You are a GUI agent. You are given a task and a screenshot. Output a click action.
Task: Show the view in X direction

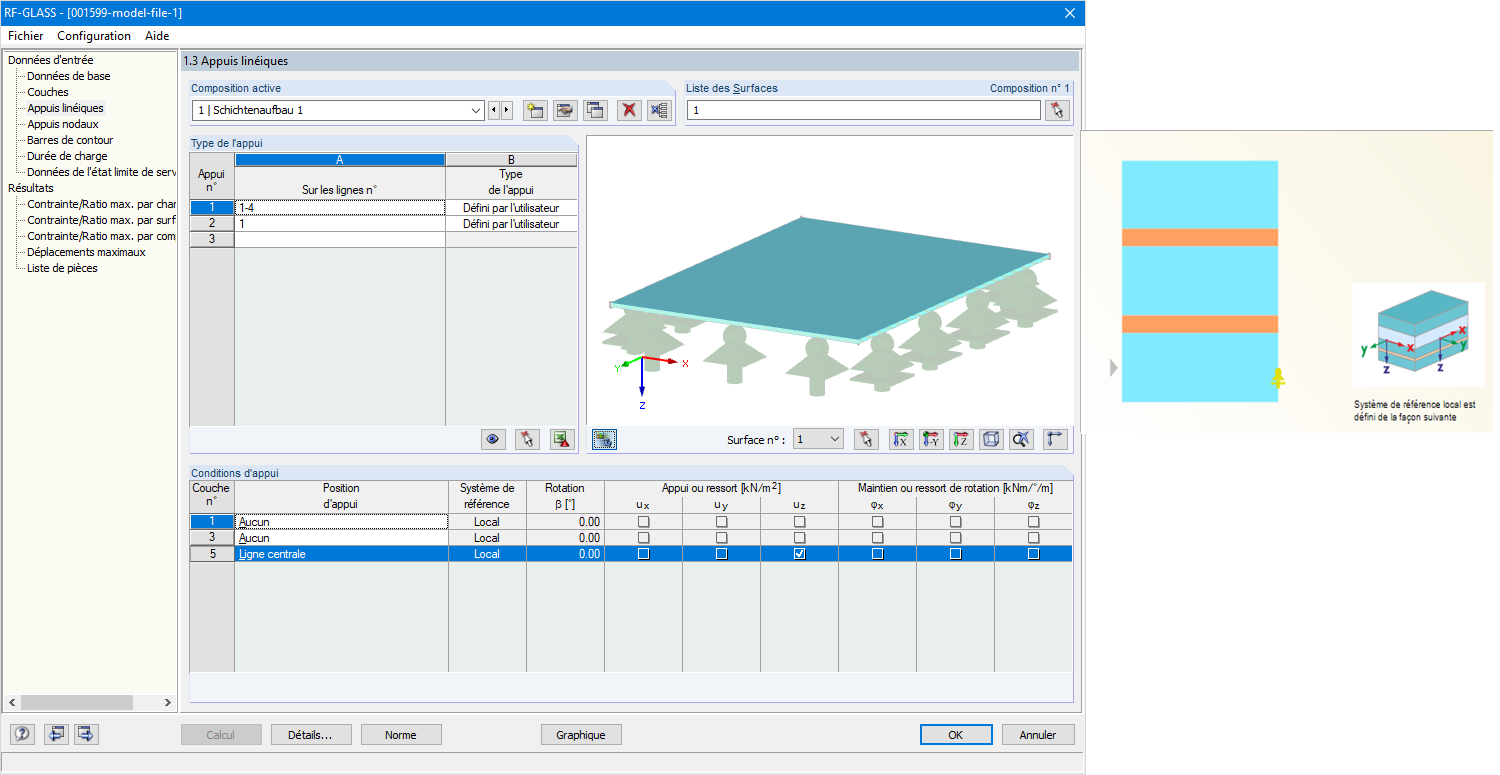pyautogui.click(x=901, y=439)
